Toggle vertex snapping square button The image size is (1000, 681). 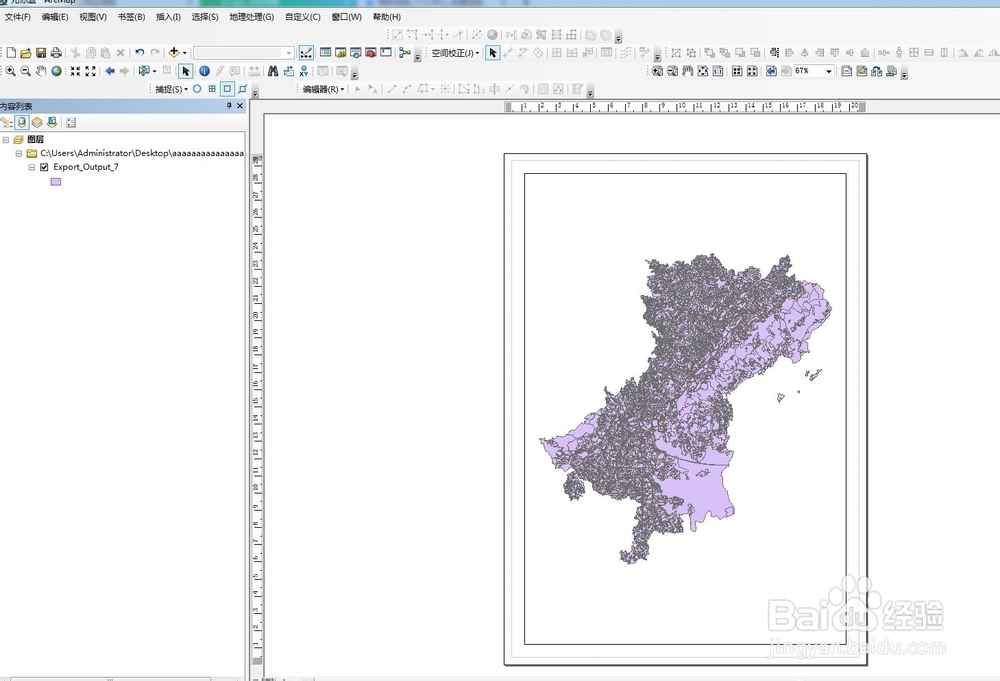click(x=227, y=89)
